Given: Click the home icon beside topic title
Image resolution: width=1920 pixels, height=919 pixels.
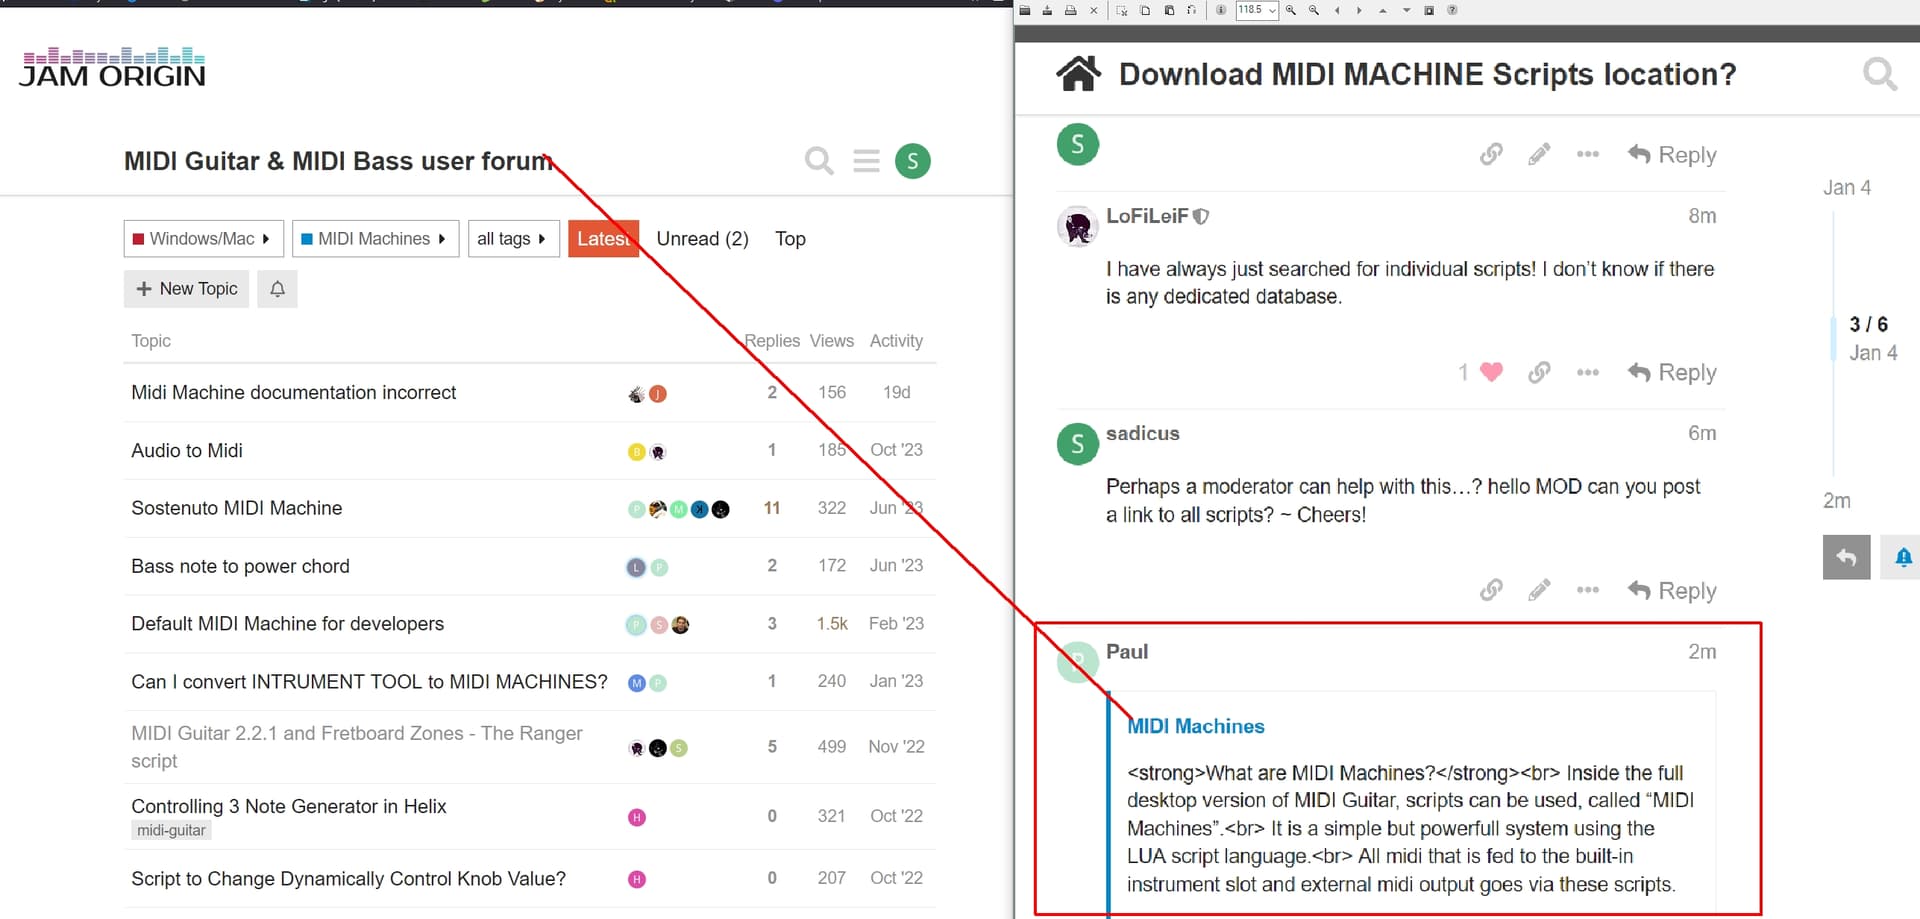Looking at the screenshot, I should (x=1079, y=74).
